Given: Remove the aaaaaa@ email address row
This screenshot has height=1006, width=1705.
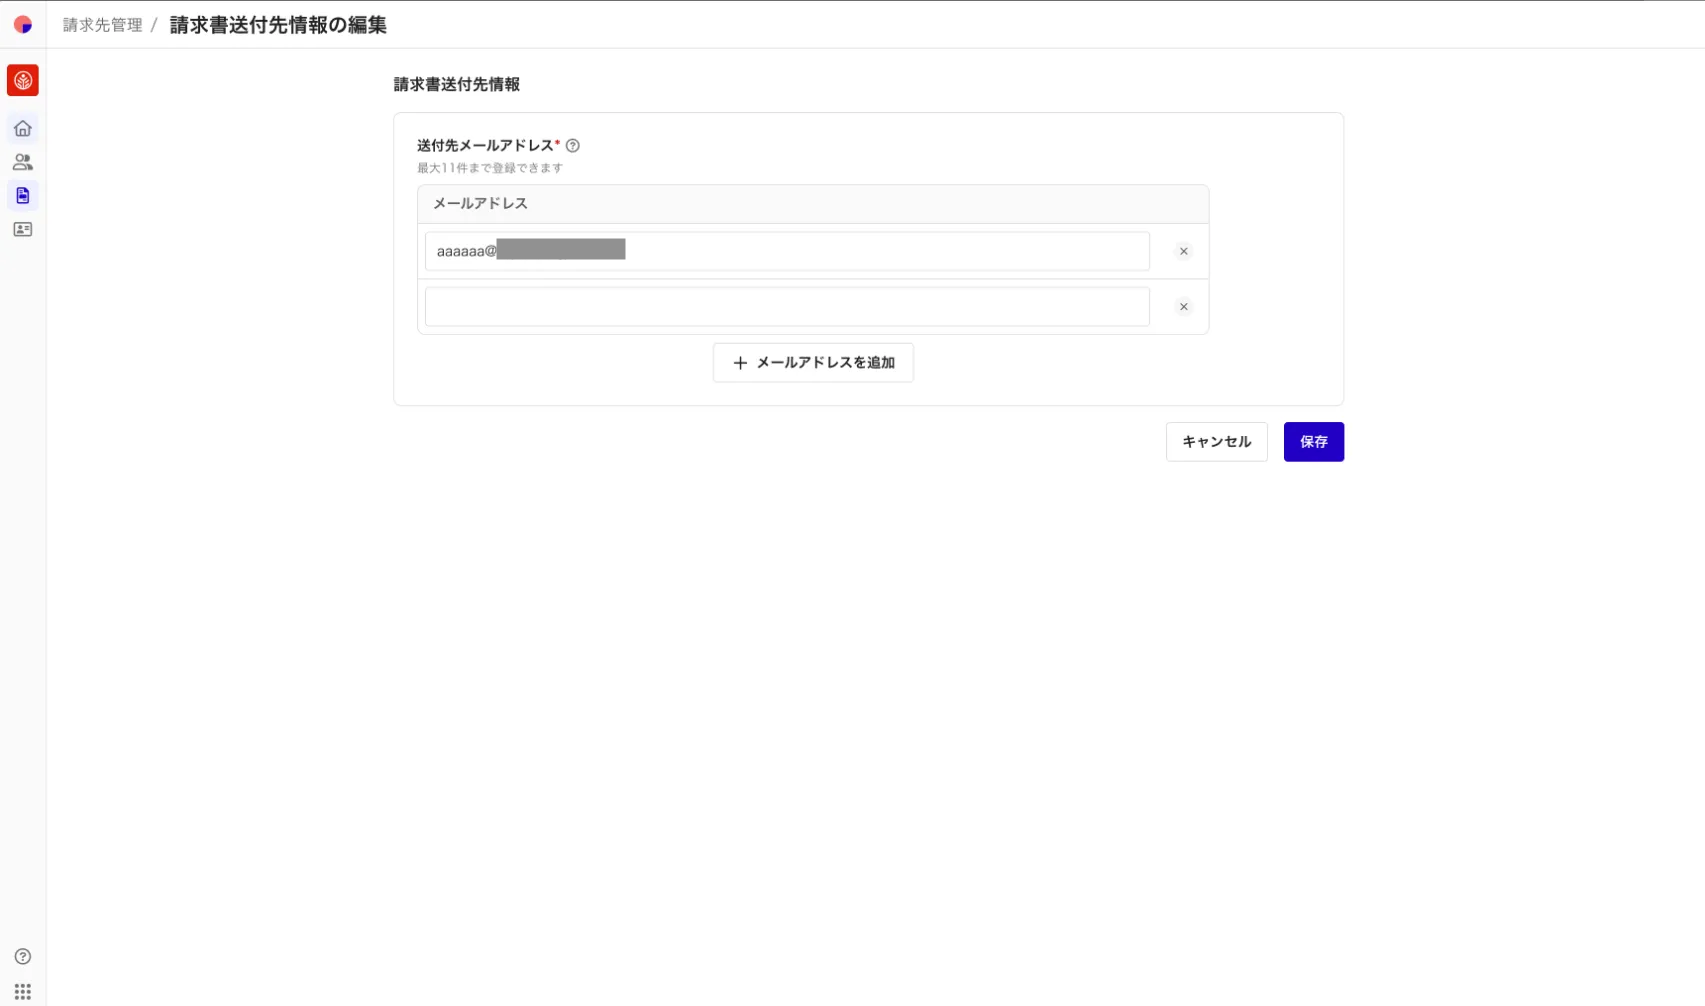Looking at the screenshot, I should 1183,251.
